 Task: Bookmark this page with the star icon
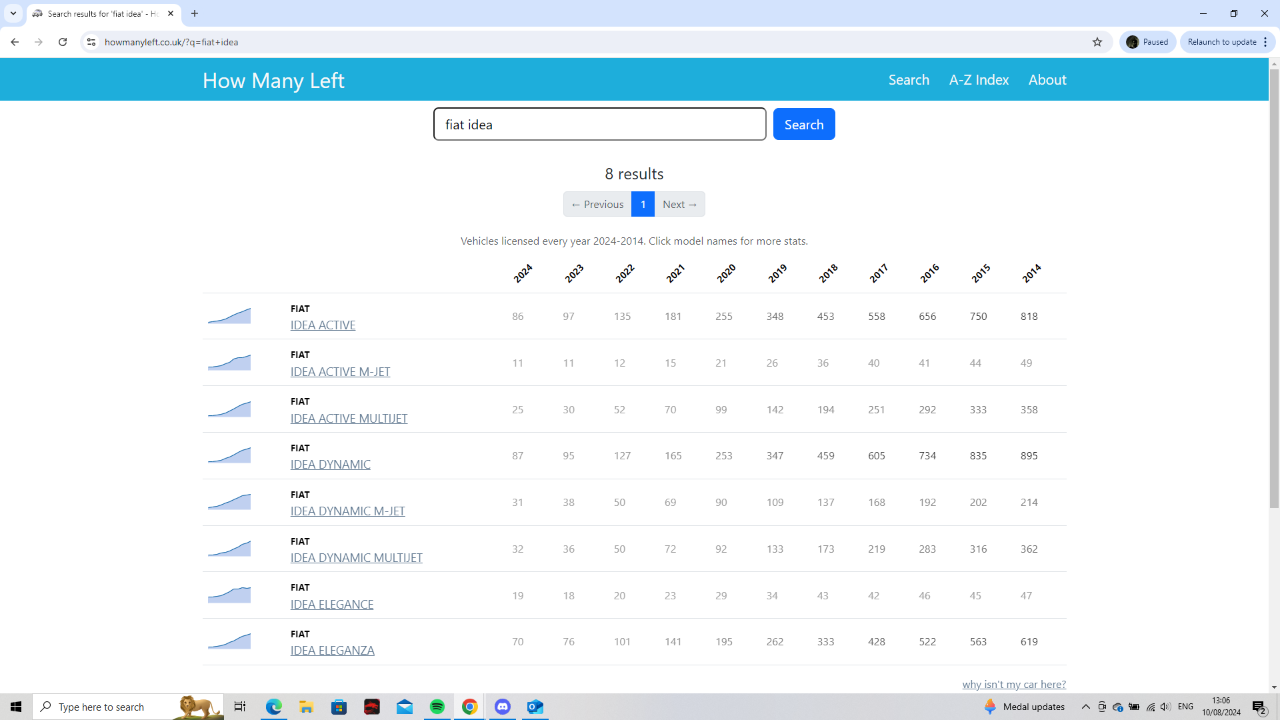click(1097, 42)
